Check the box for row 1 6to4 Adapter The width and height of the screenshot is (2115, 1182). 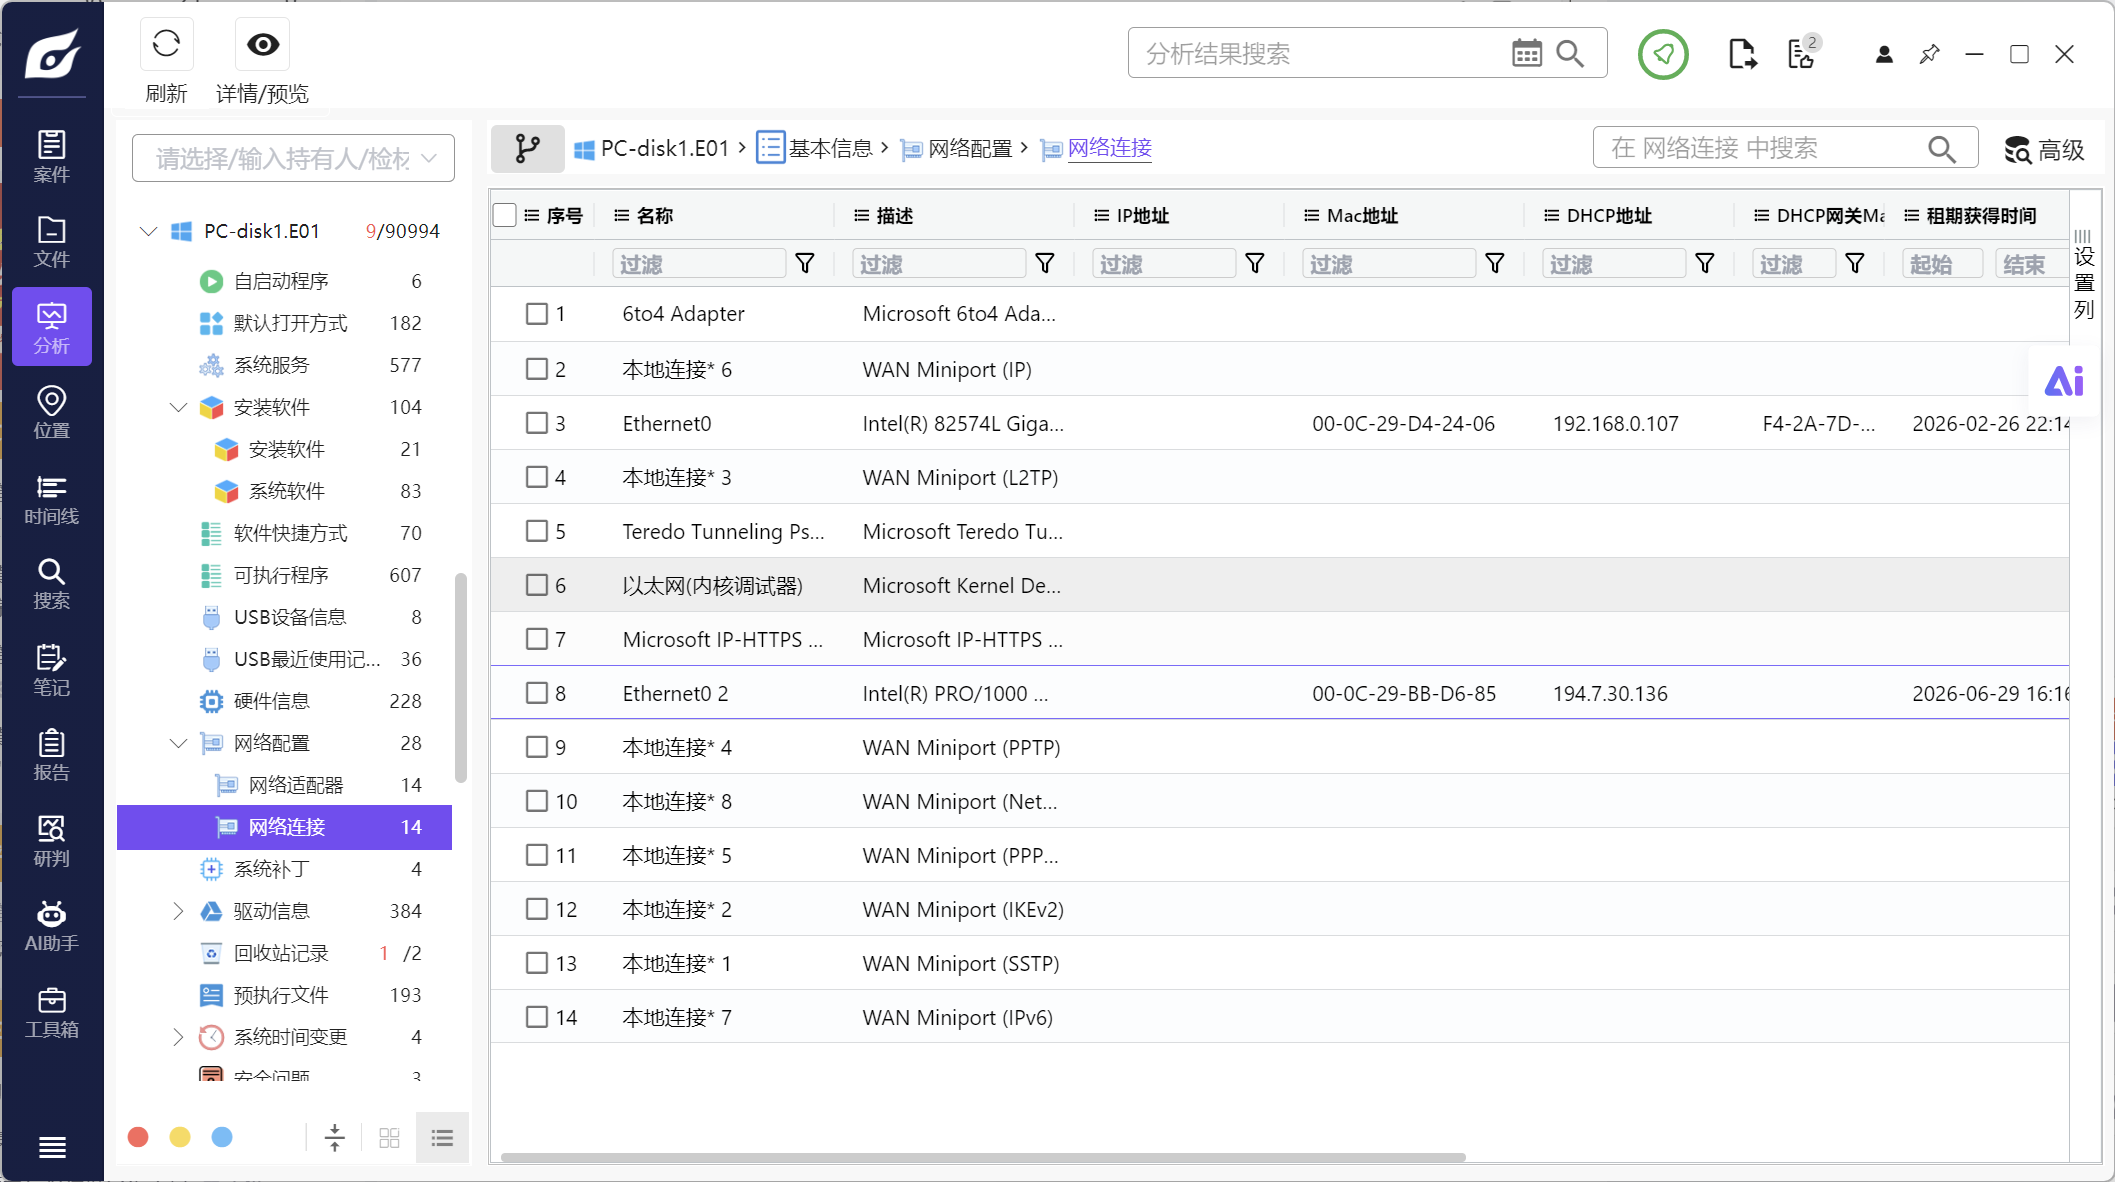tap(537, 314)
